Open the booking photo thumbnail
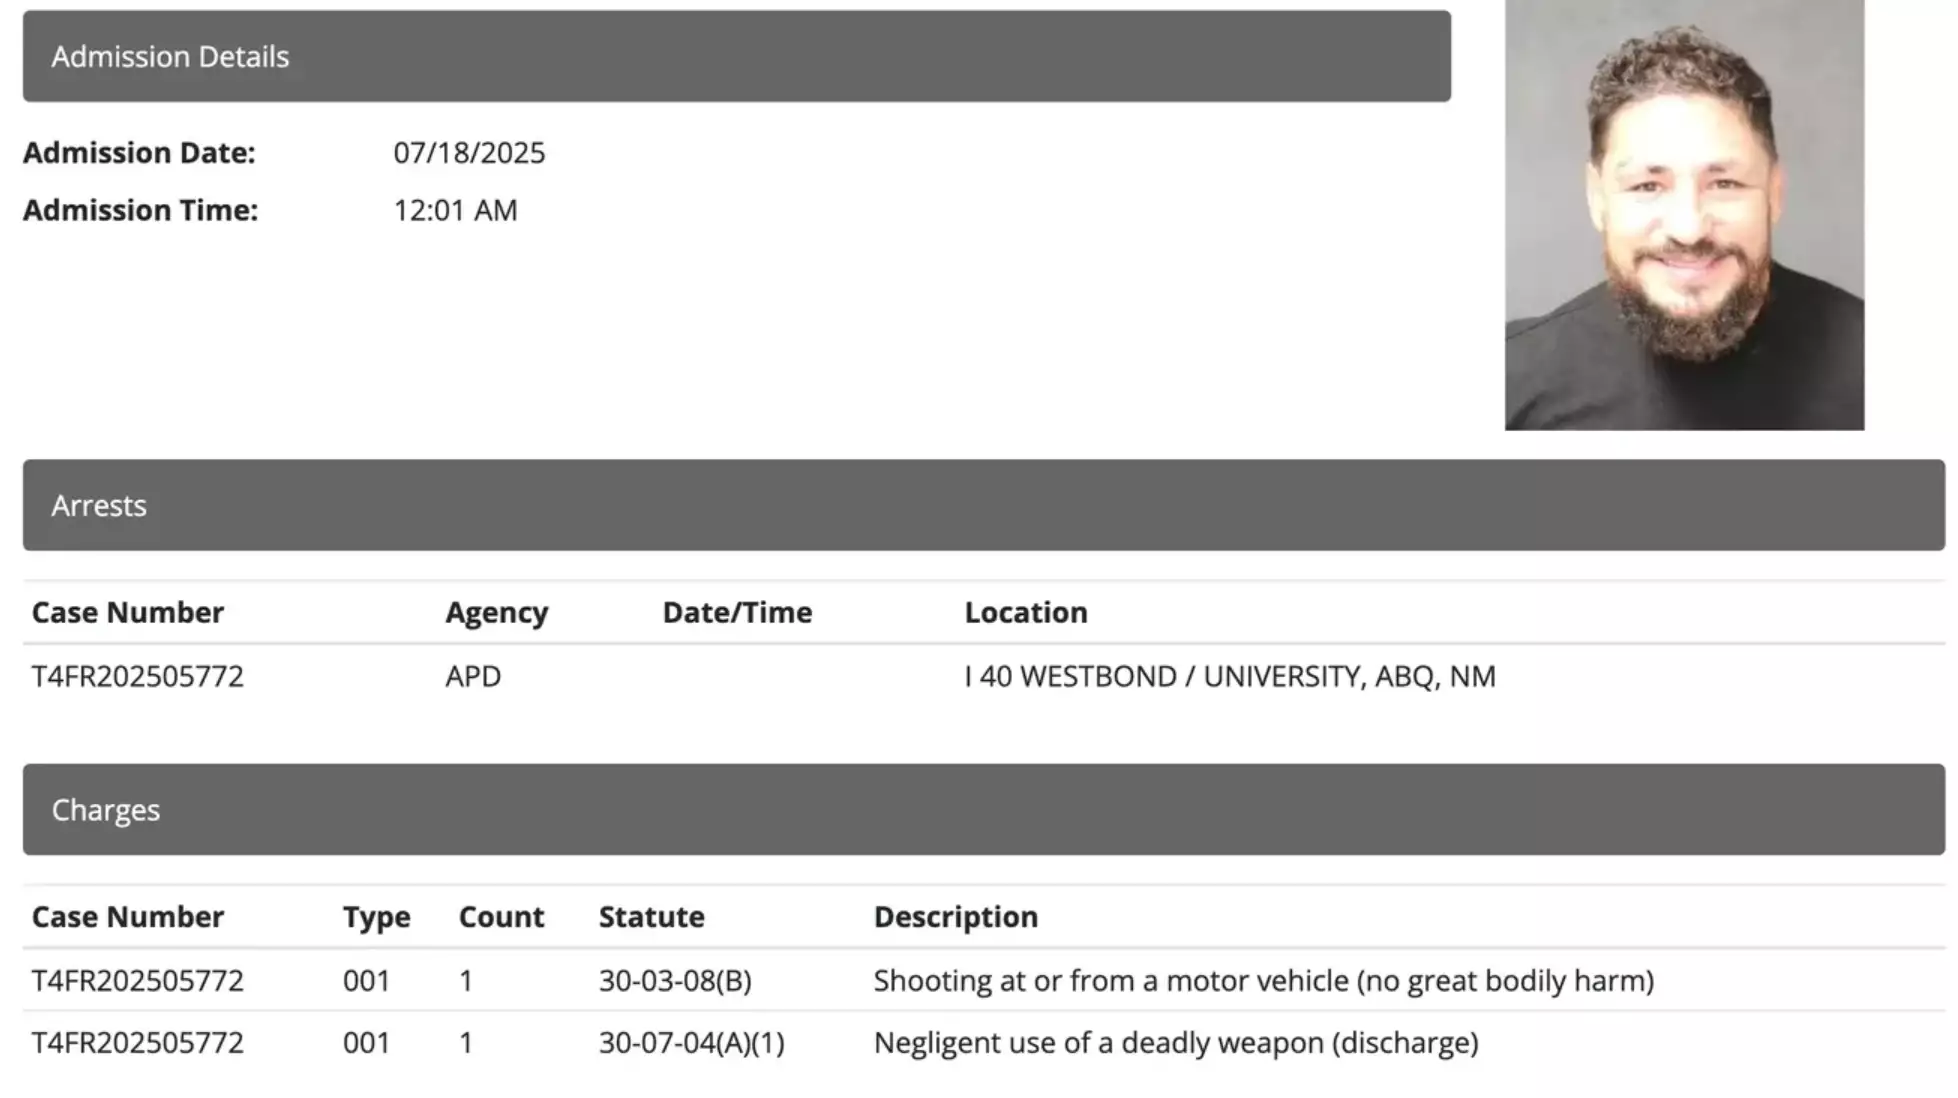The width and height of the screenshot is (1958, 1098). (1683, 215)
